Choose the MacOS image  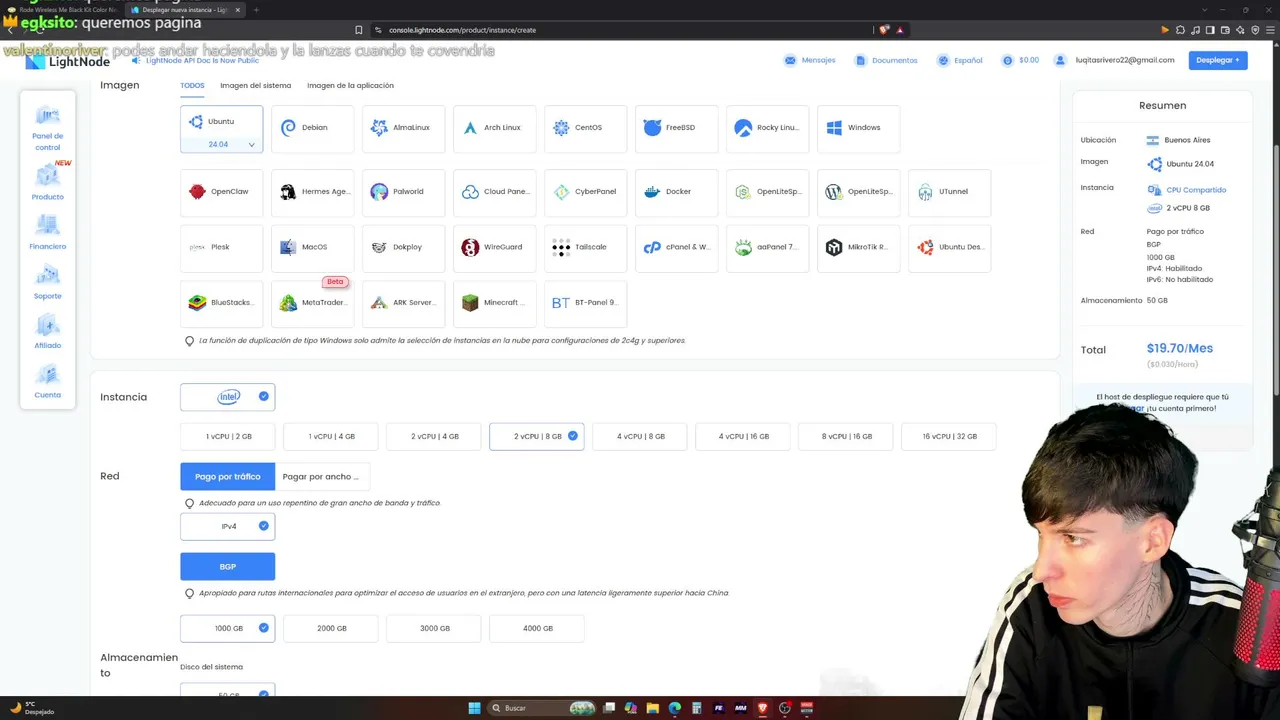point(312,247)
